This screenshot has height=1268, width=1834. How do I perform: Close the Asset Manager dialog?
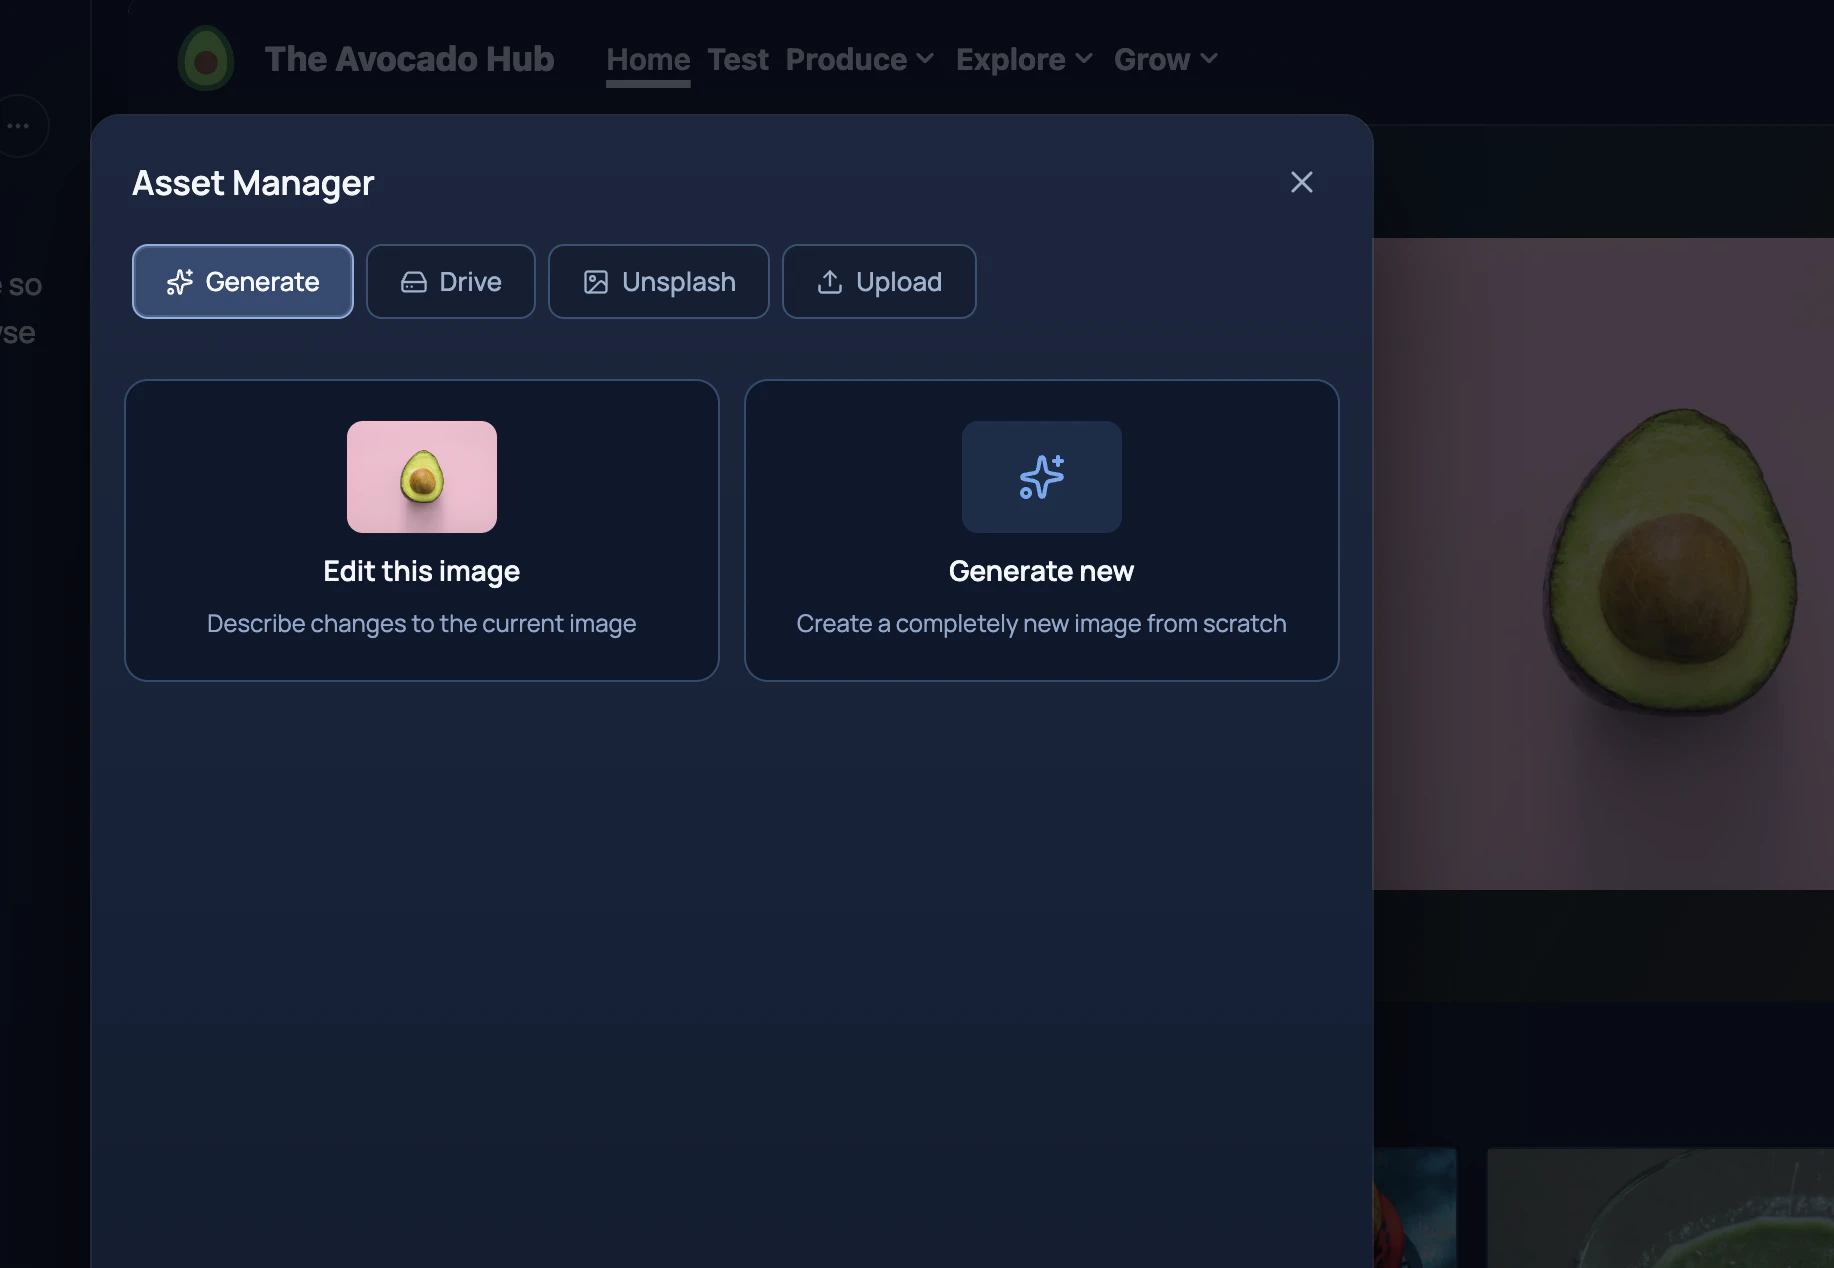(1301, 182)
